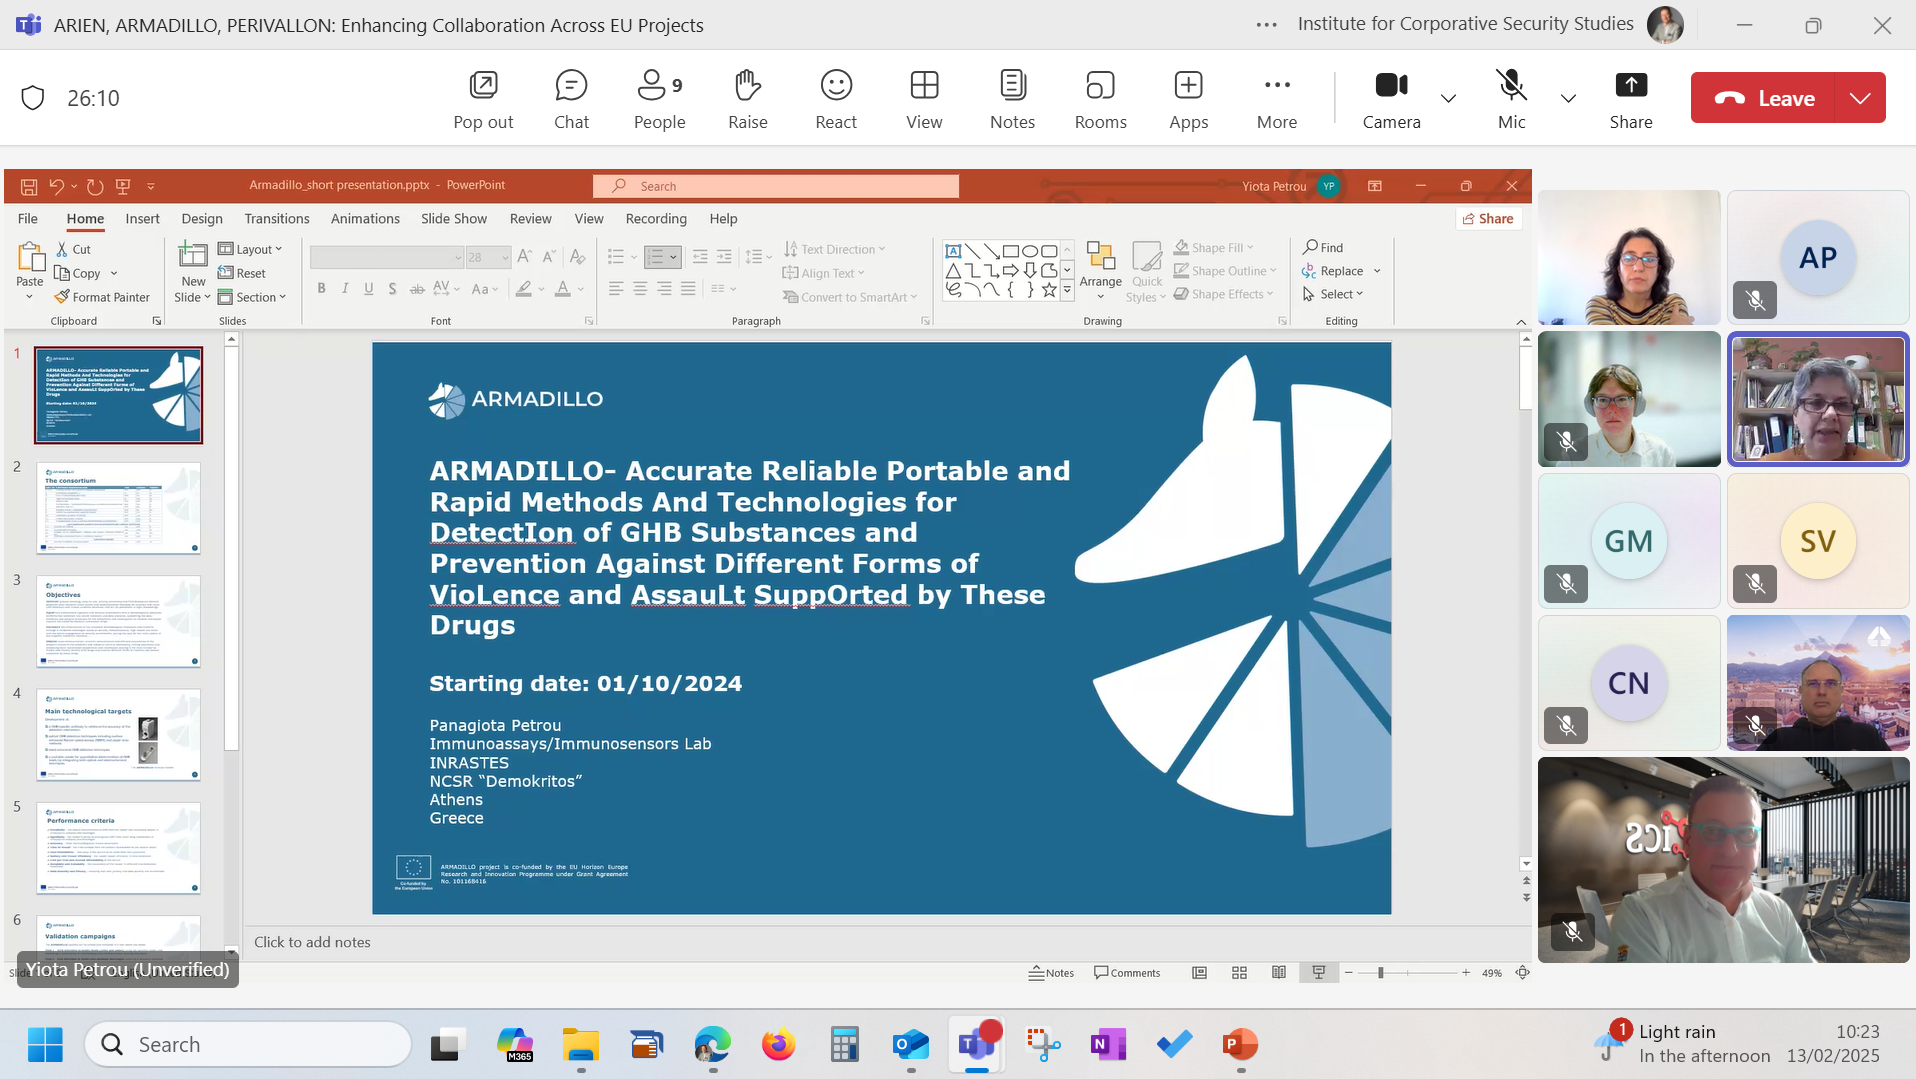Select the speaking participant's video tile
Viewport: 1916px width, 1079px height.
coord(1817,399)
